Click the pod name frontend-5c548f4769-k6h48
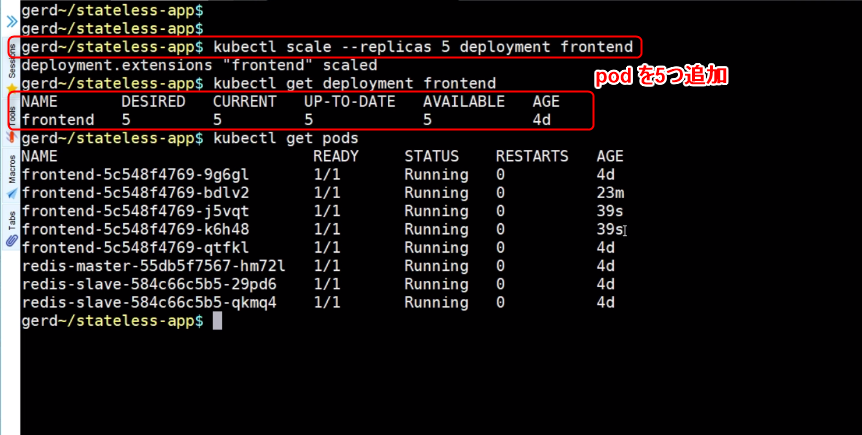This screenshot has height=435, width=862. tap(135, 229)
